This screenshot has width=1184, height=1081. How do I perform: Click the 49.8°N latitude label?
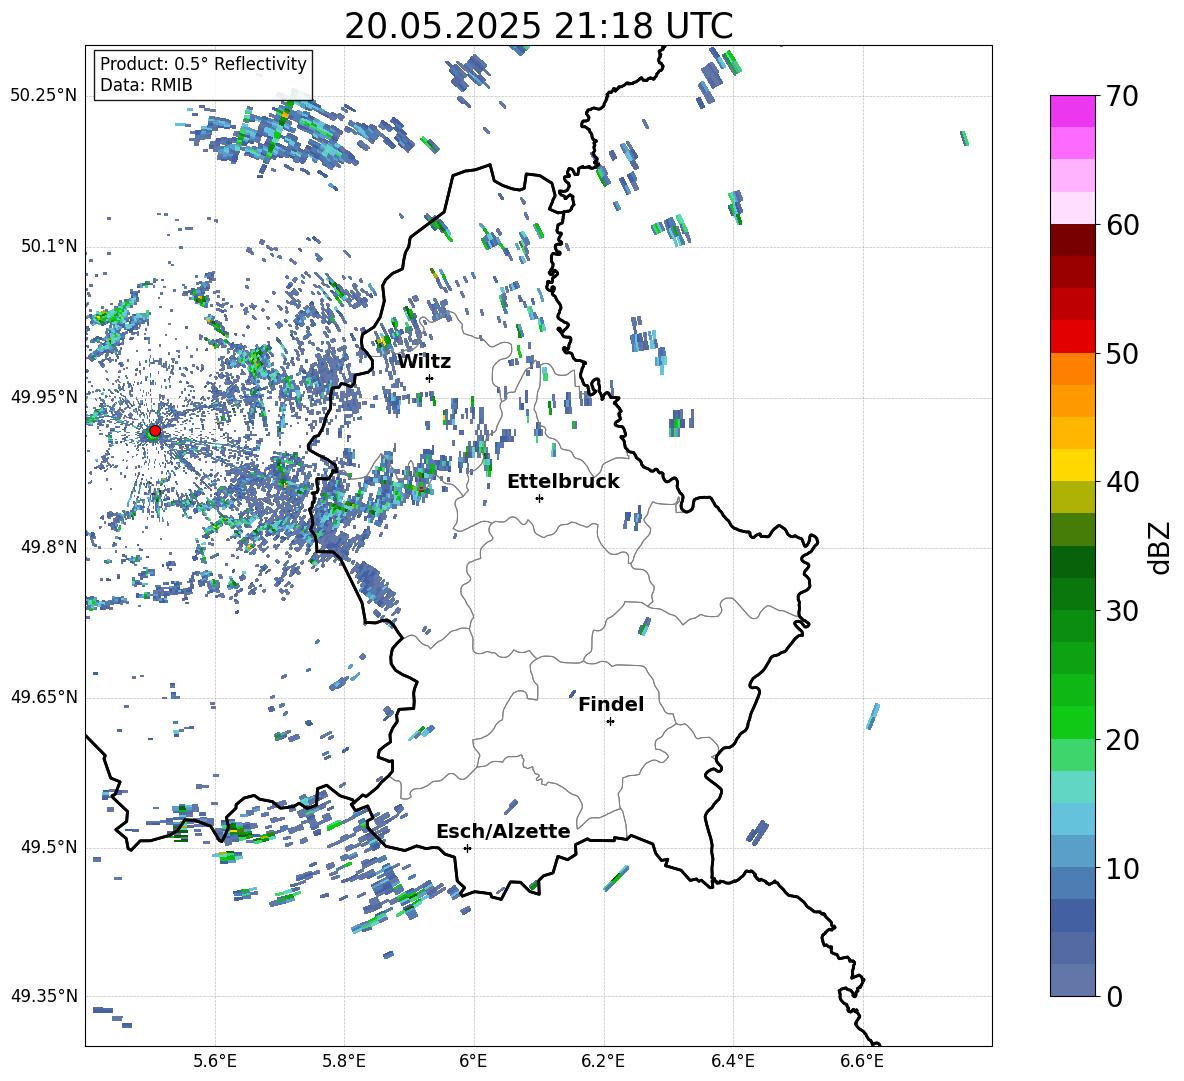click(x=48, y=547)
